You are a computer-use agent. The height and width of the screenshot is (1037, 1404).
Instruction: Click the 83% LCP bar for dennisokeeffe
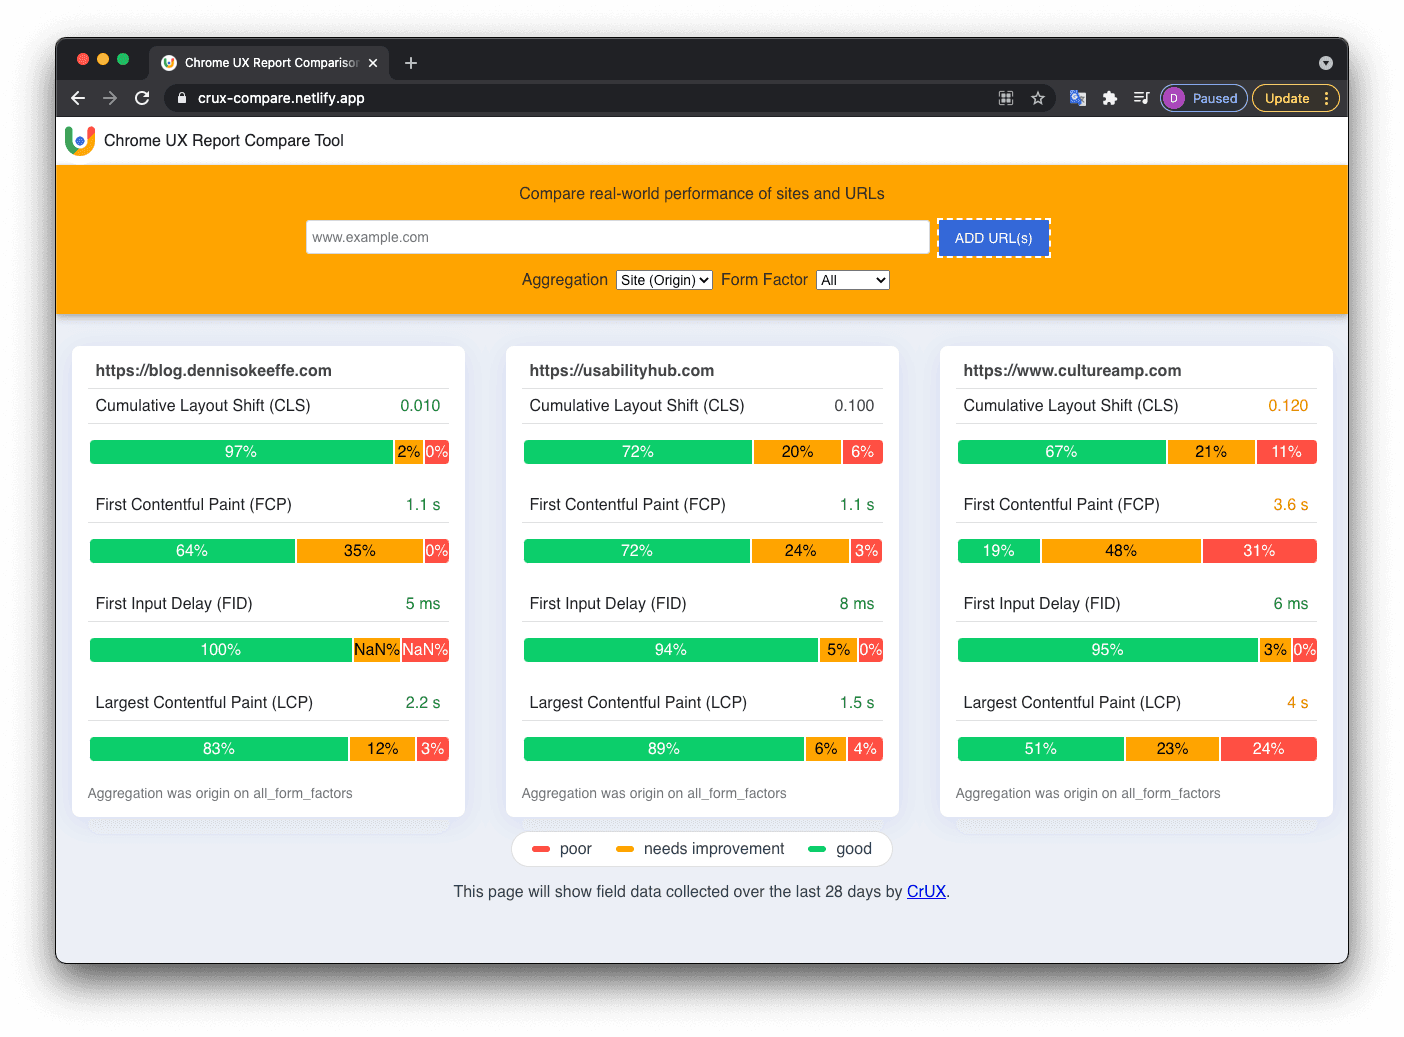[x=219, y=749]
